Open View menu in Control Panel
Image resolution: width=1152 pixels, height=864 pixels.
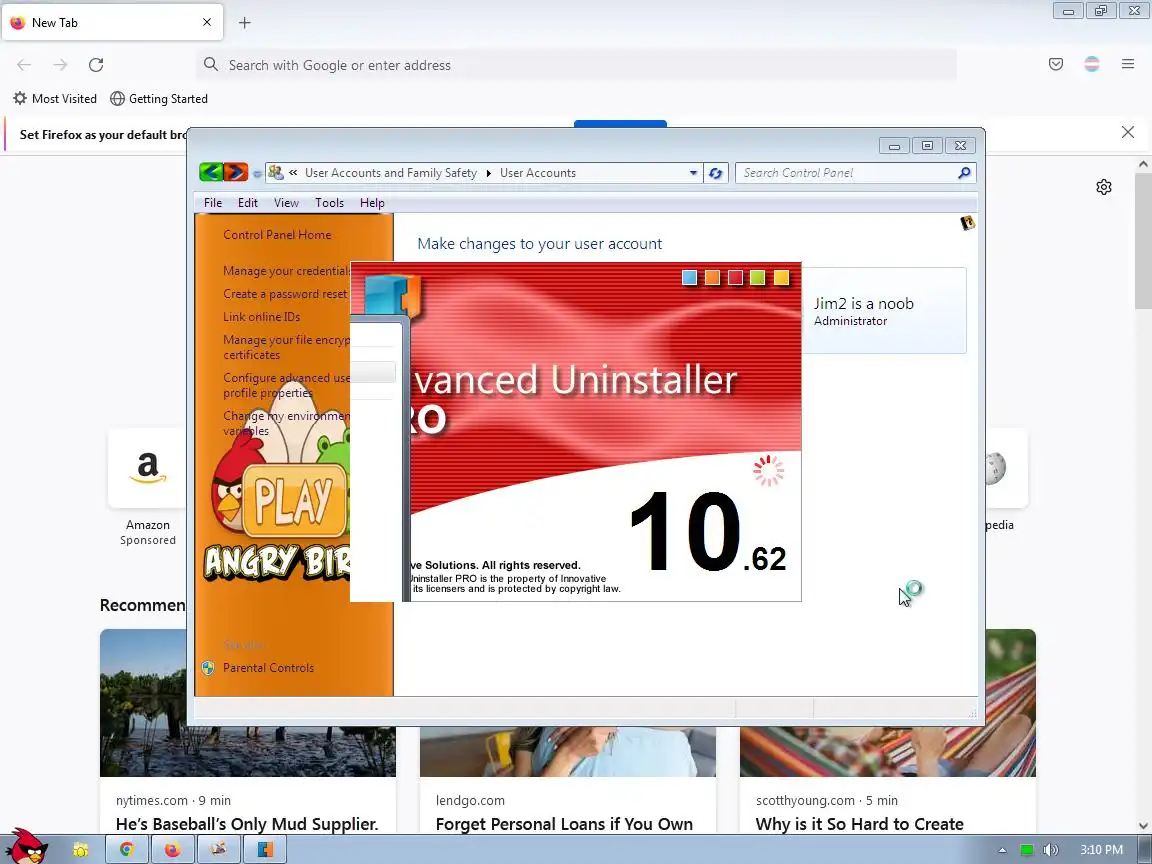pos(287,203)
